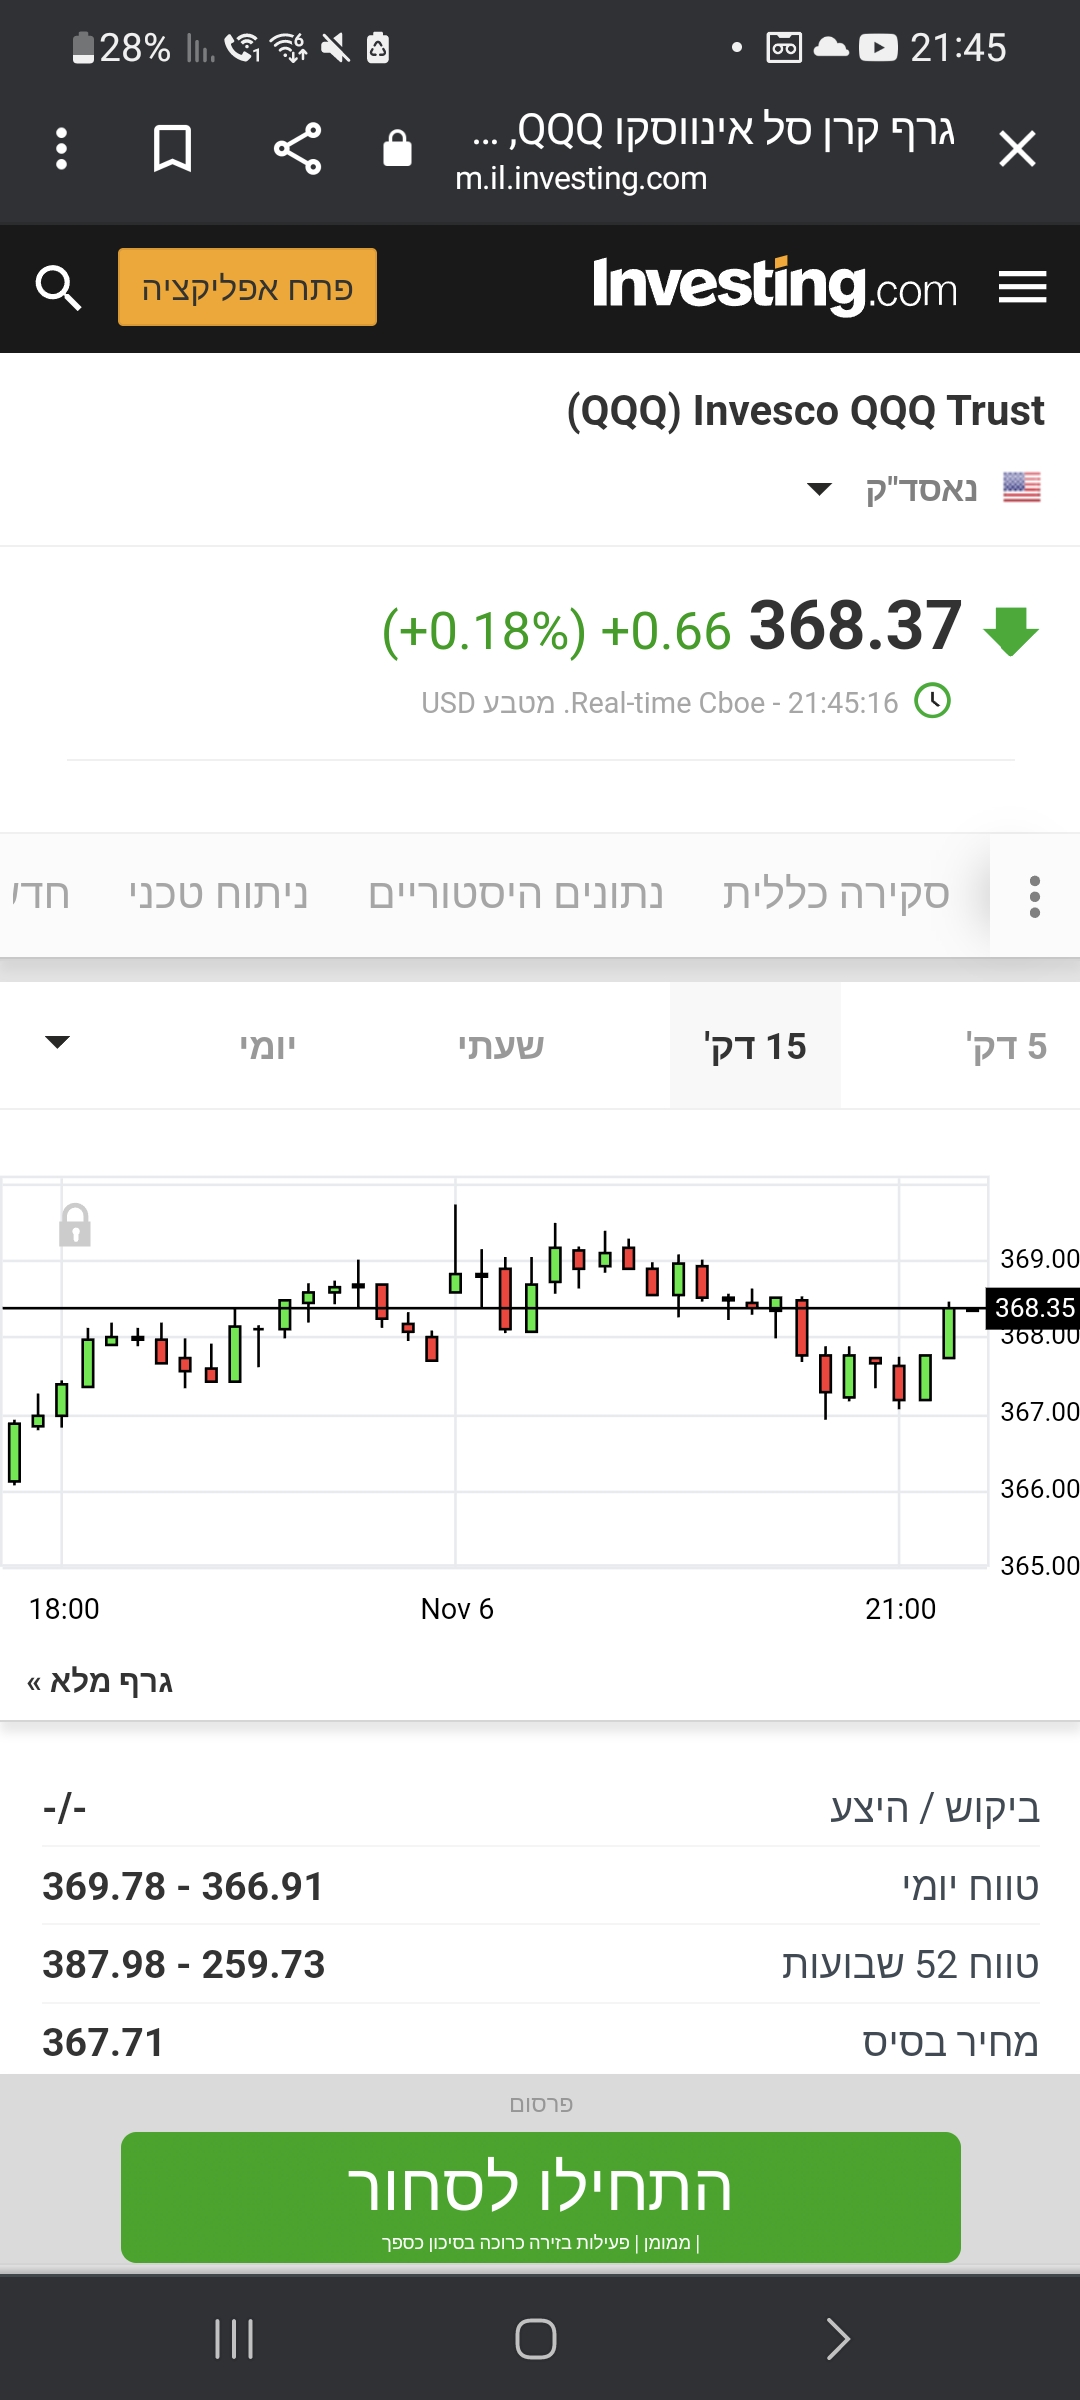Click the Investing.com logo

coord(775,288)
